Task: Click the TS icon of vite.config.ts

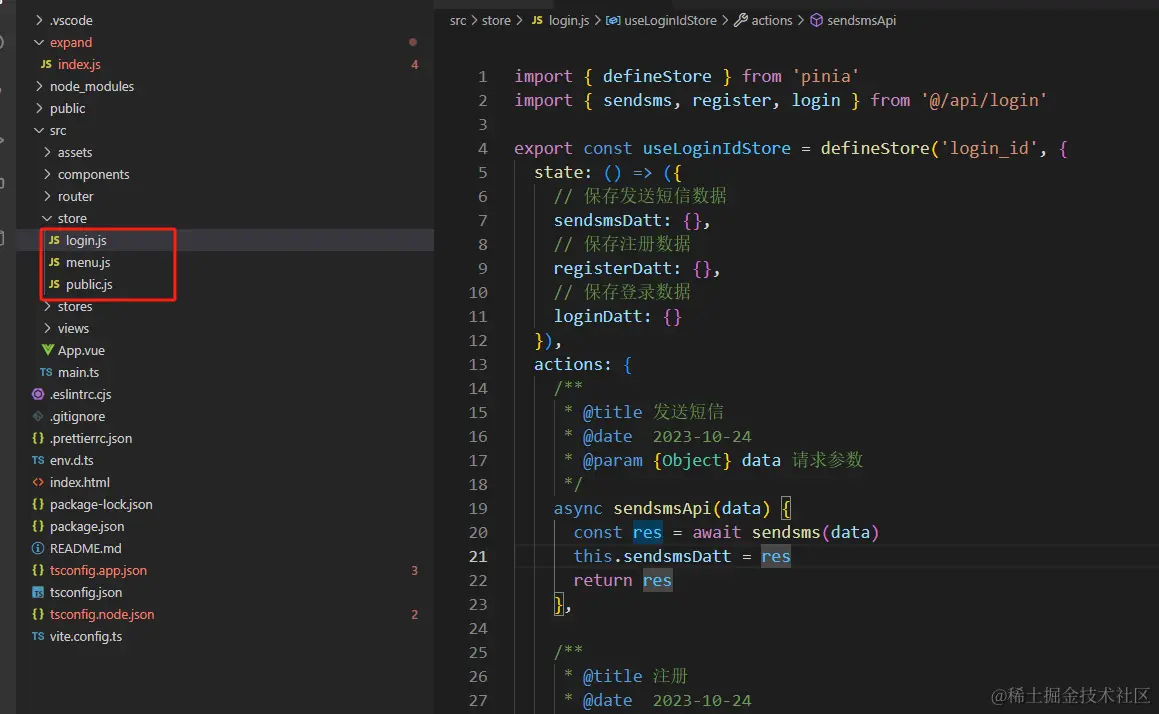Action: 38,636
